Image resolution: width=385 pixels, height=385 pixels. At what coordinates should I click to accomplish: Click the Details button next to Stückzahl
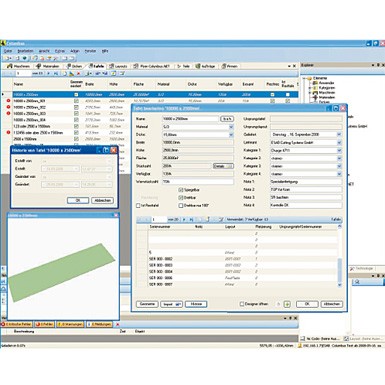pyautogui.click(x=223, y=166)
